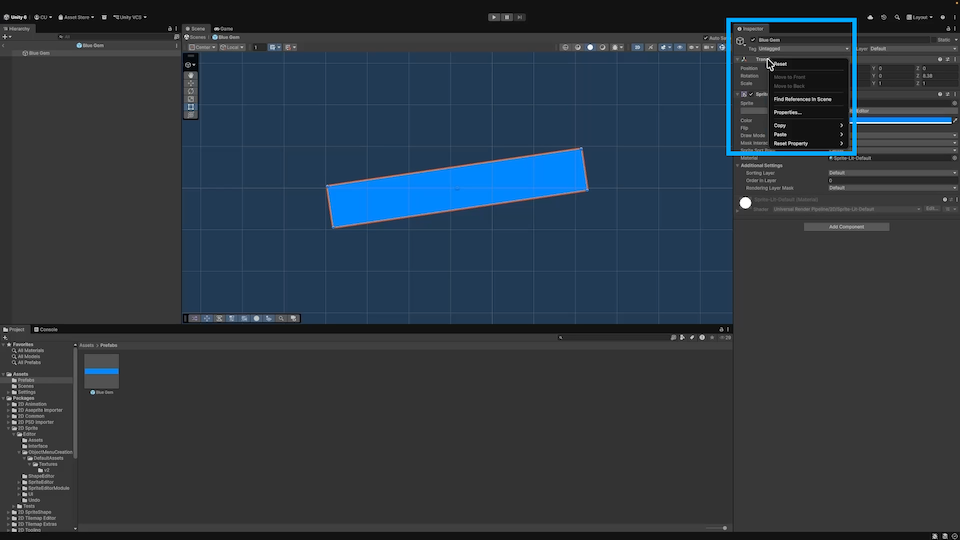Open the Material object picker circle
960x540 pixels.
click(954, 158)
